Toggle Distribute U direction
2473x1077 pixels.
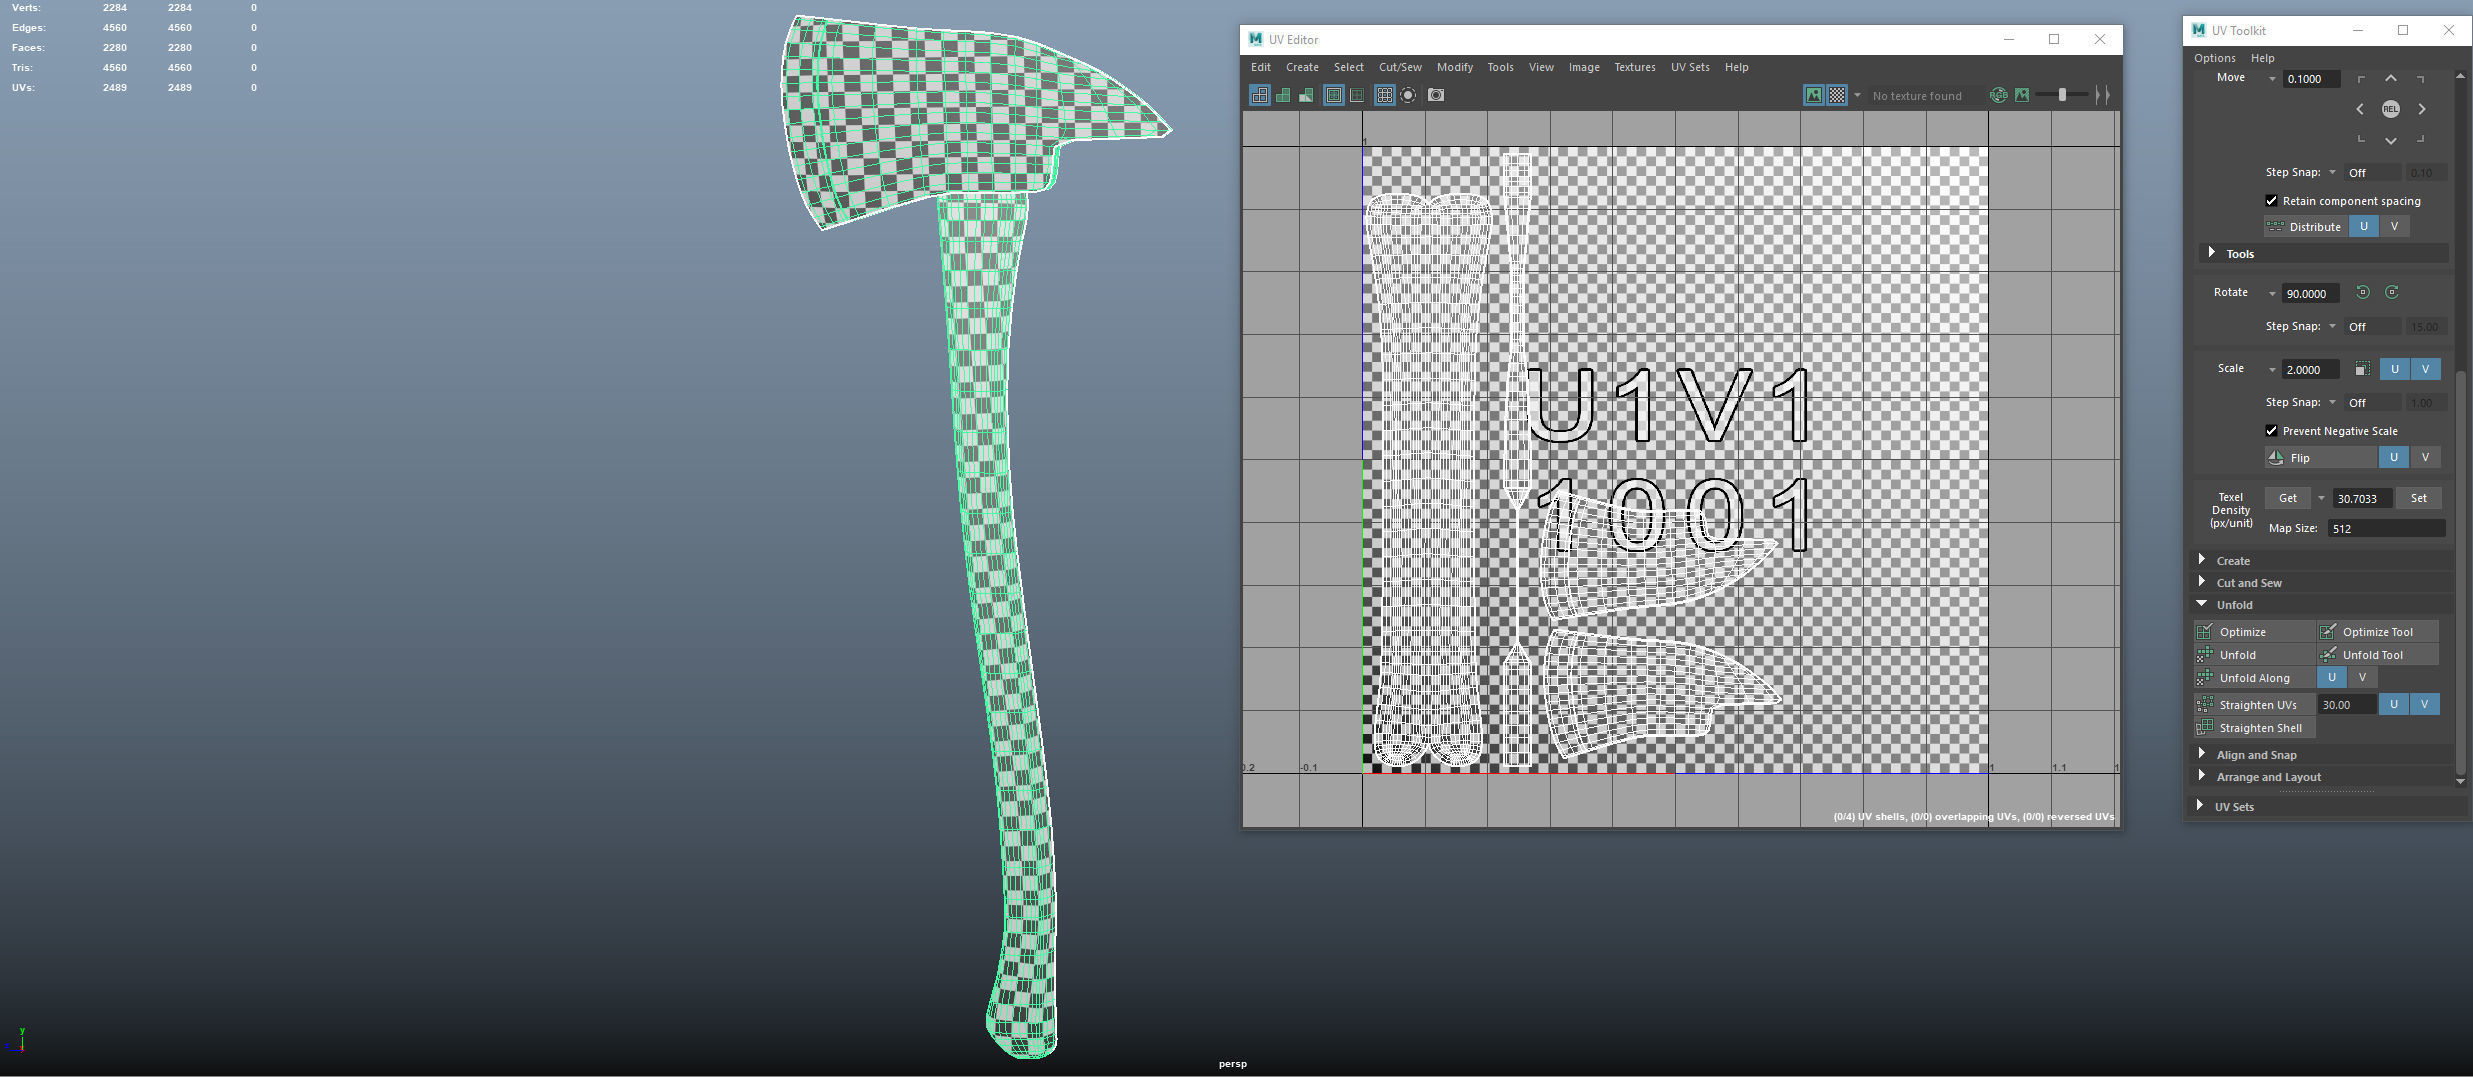coord(2364,227)
